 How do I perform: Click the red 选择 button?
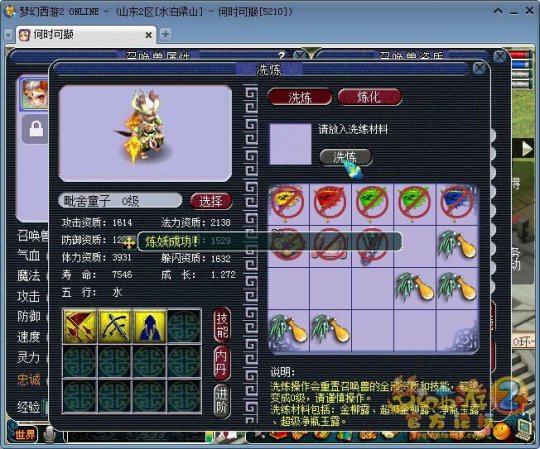(x=211, y=201)
